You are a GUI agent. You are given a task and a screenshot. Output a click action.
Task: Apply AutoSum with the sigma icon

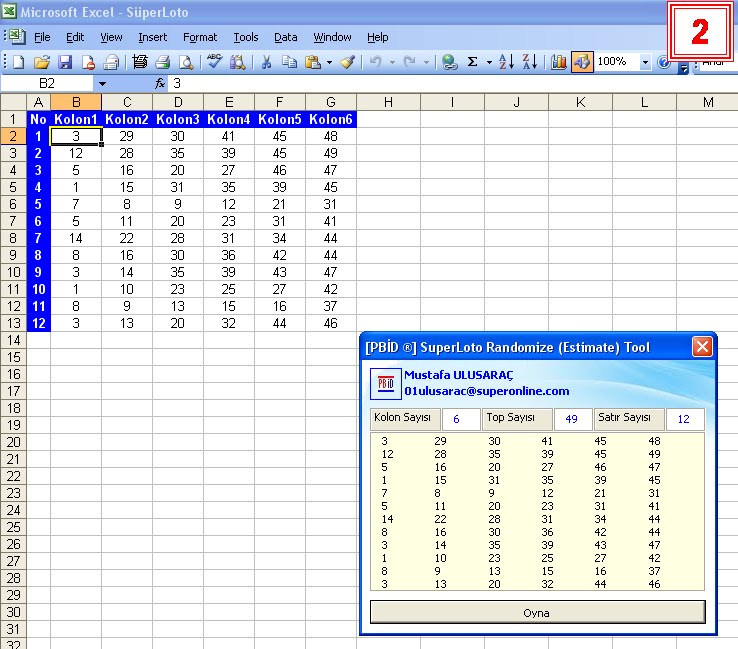(x=472, y=62)
